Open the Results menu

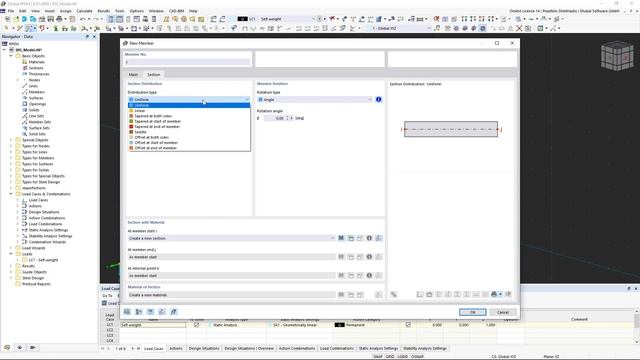(104, 11)
